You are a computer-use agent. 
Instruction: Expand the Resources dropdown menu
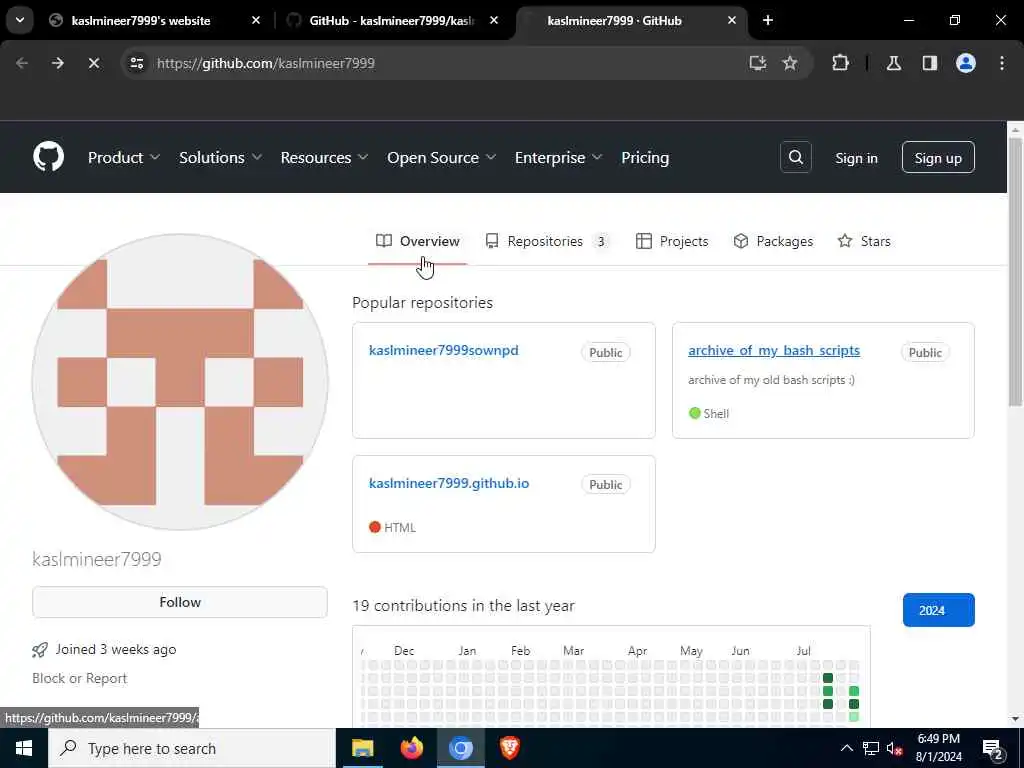coord(324,157)
